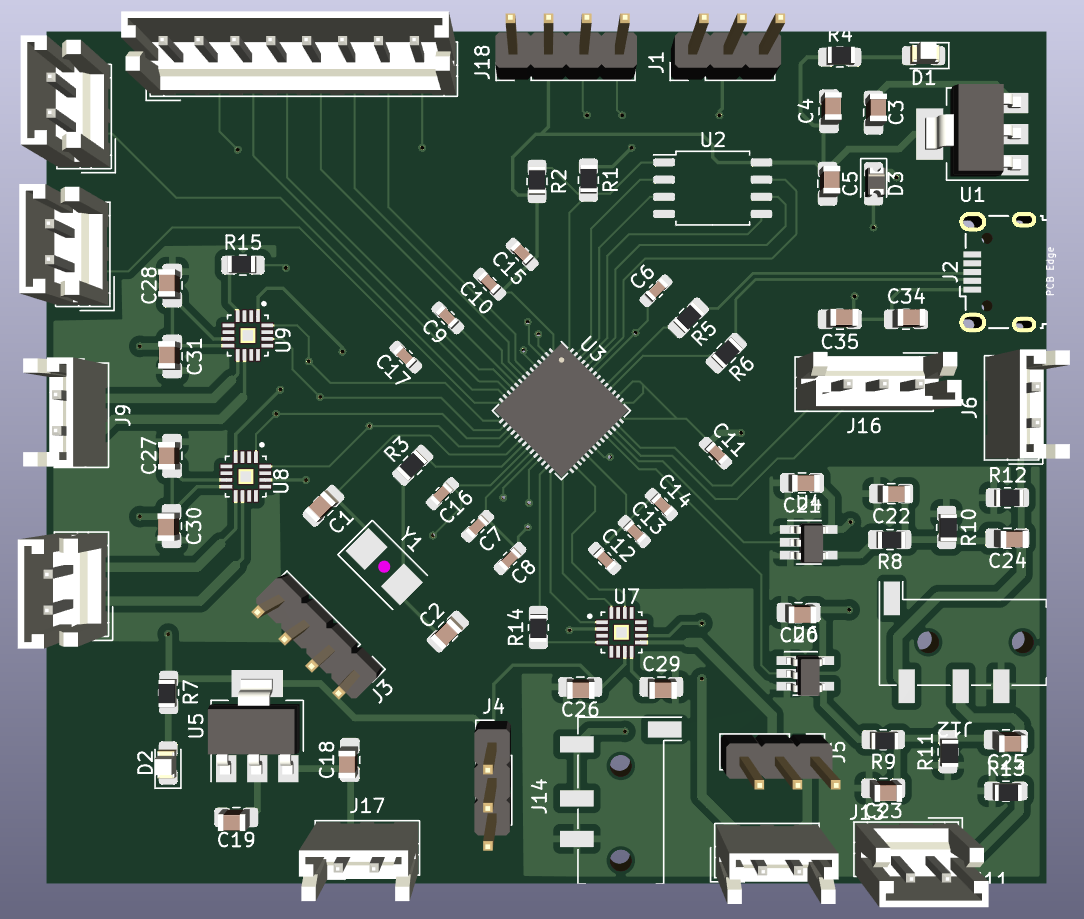Click LED D2

(167, 763)
